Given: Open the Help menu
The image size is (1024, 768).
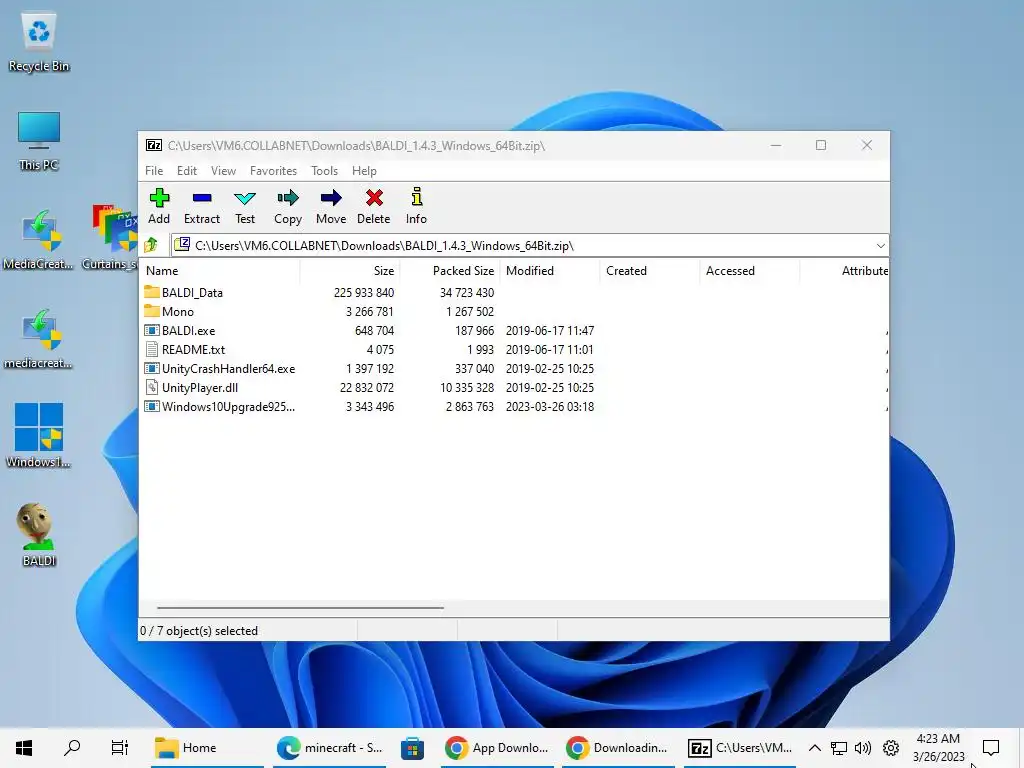Looking at the screenshot, I should [x=364, y=170].
